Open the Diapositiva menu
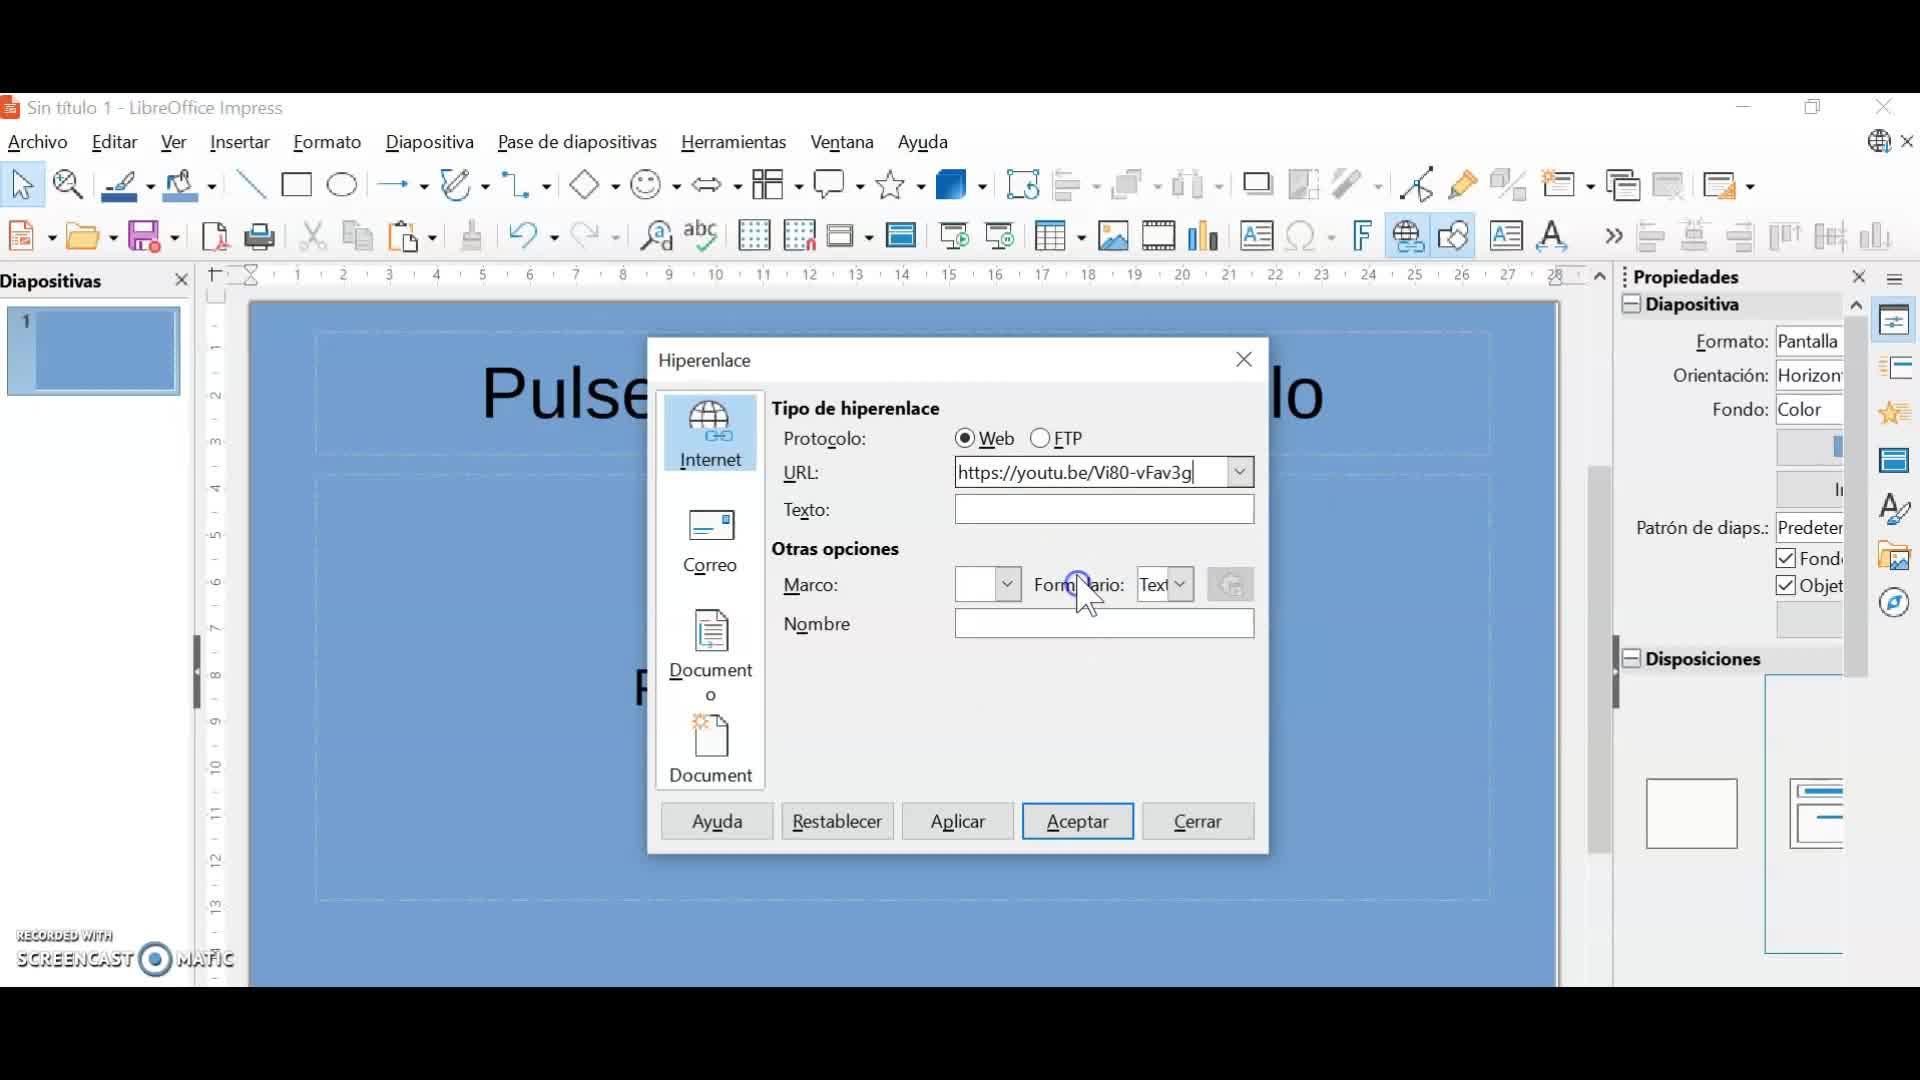The image size is (1920, 1080). 429,142
